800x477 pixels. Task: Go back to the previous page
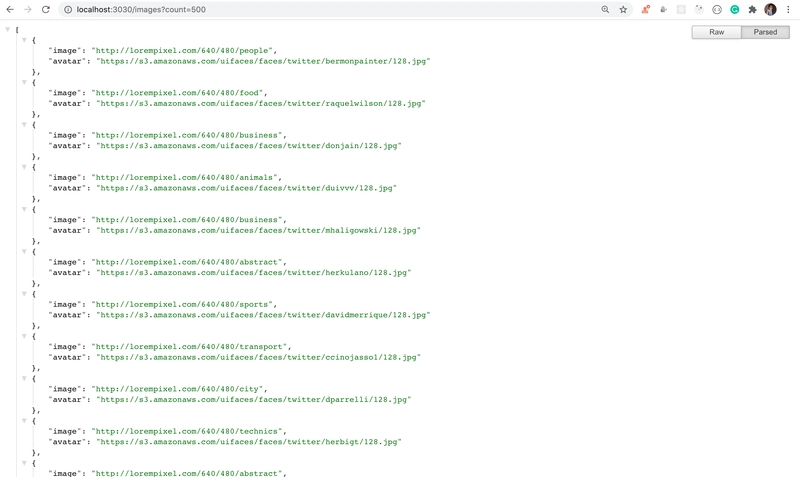10,9
